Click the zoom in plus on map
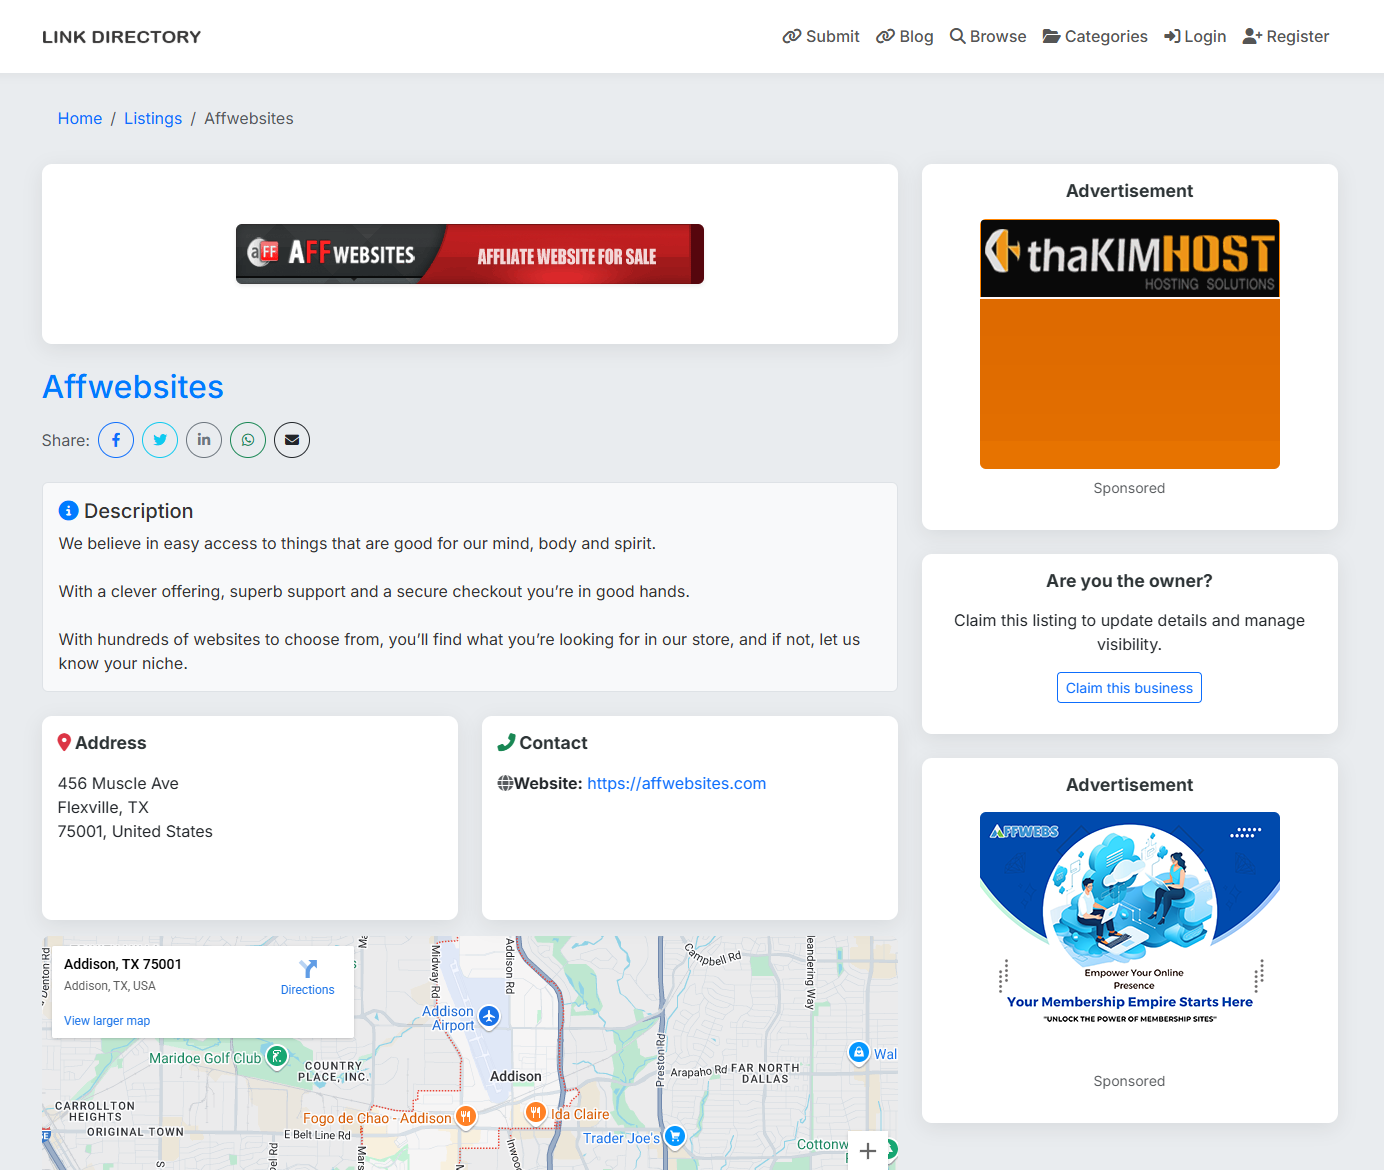1384x1170 pixels. point(867,1151)
